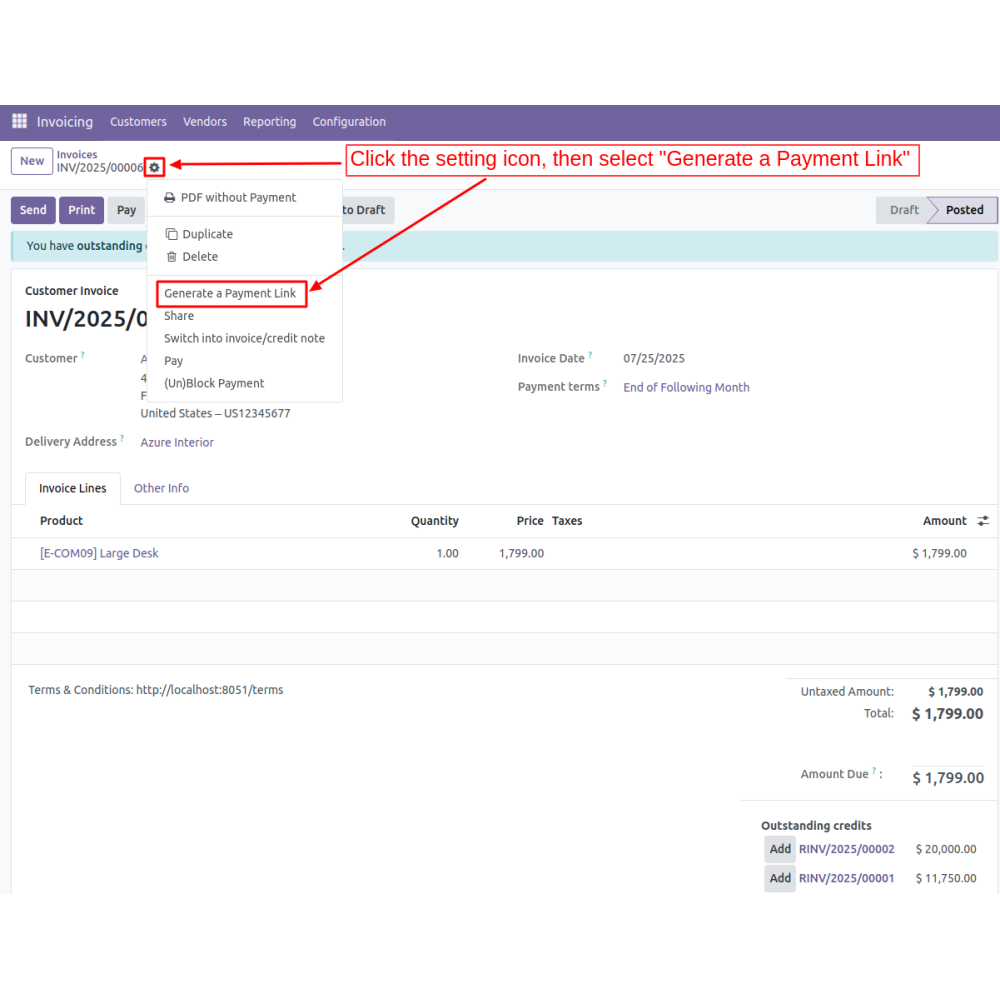Select Generate a Payment Link menu entry

point(230,293)
